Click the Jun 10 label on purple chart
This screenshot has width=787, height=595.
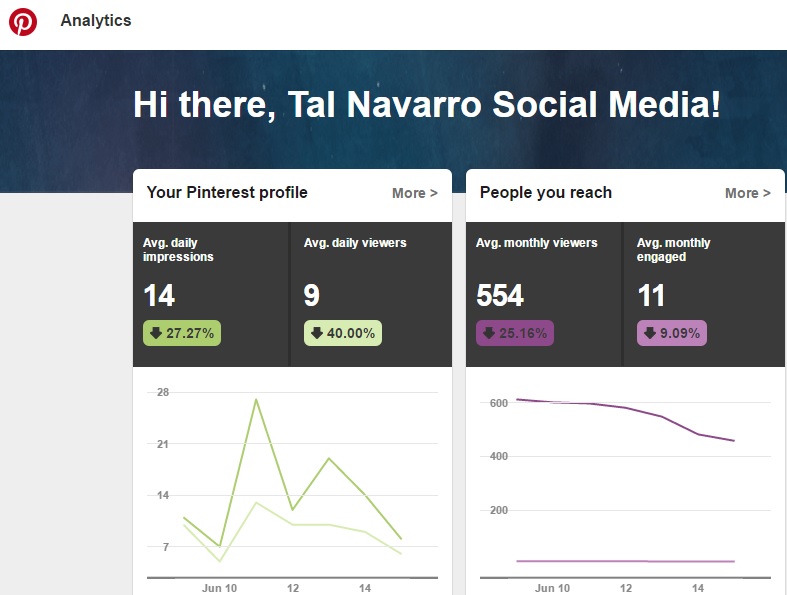[552, 589]
